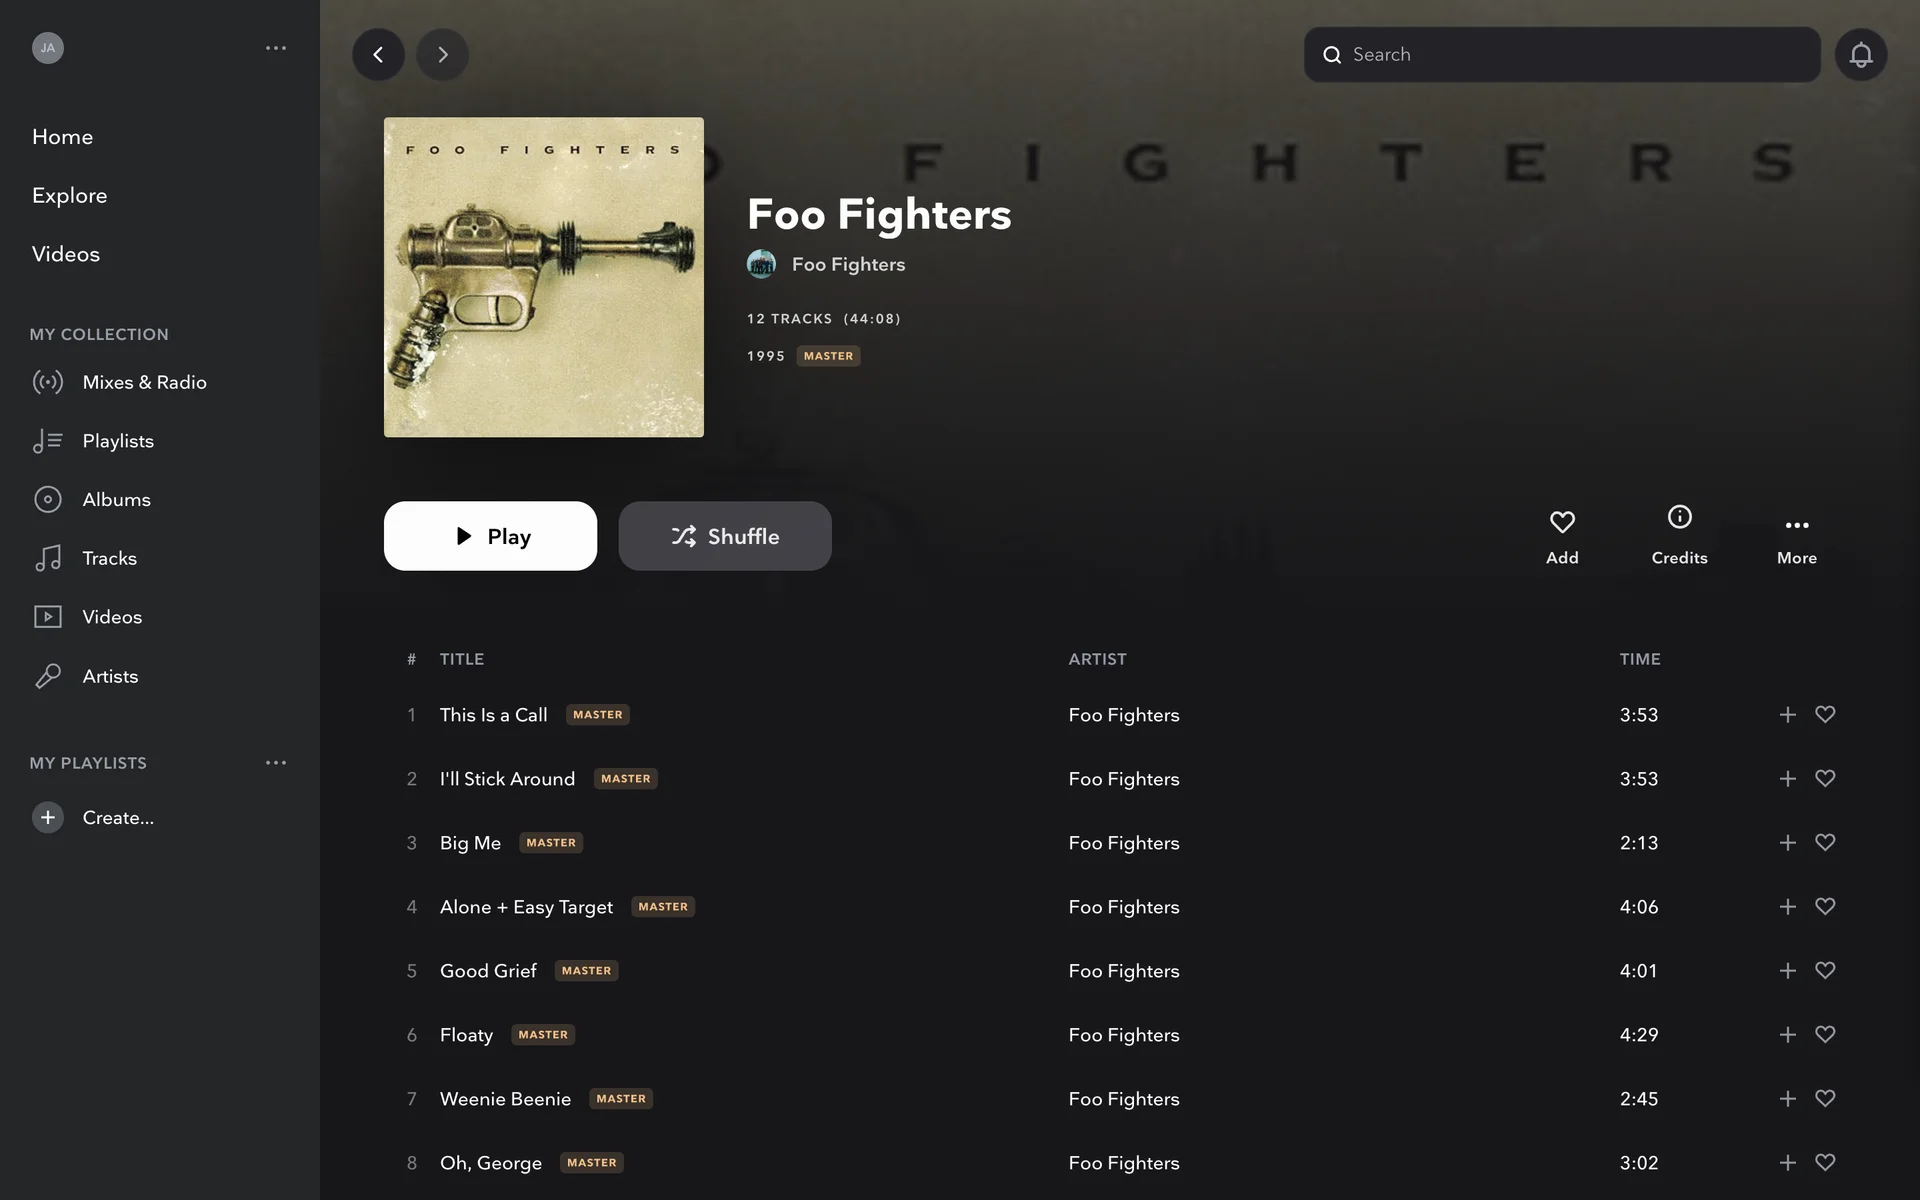Open the Foo Fighters artist link
The width and height of the screenshot is (1920, 1200).
(x=848, y=264)
